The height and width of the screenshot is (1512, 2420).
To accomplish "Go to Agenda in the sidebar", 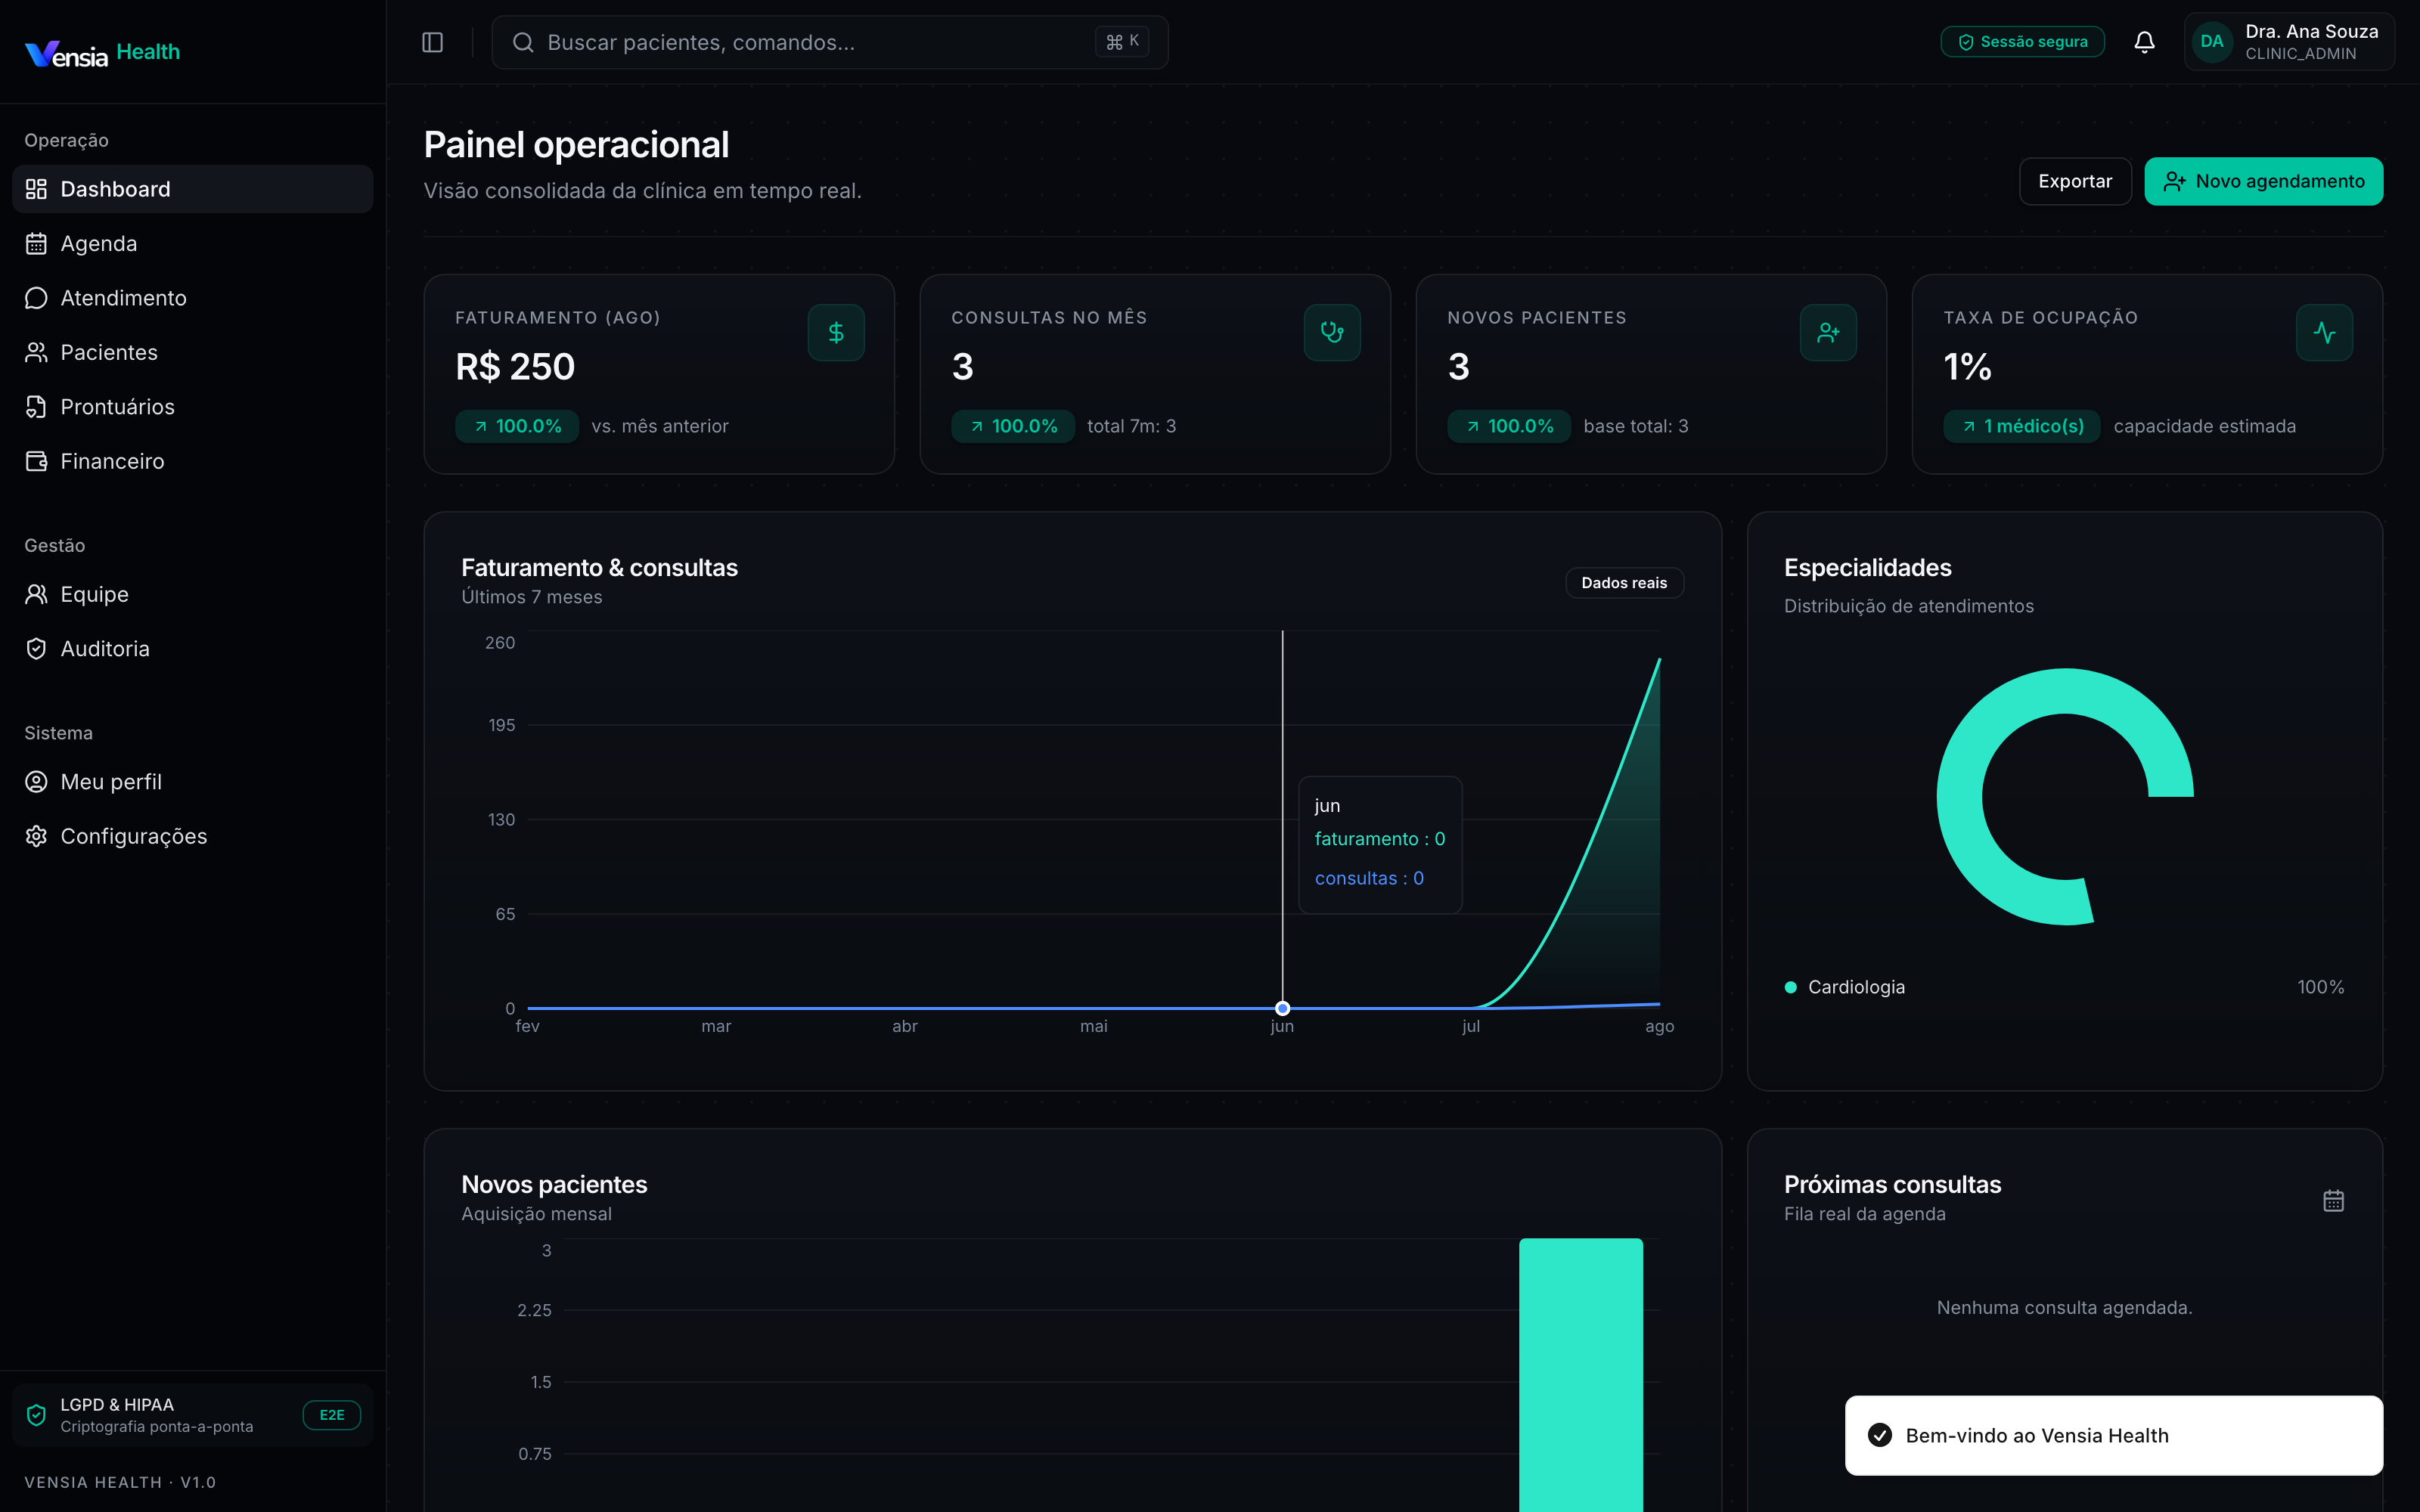I will click(193, 243).
